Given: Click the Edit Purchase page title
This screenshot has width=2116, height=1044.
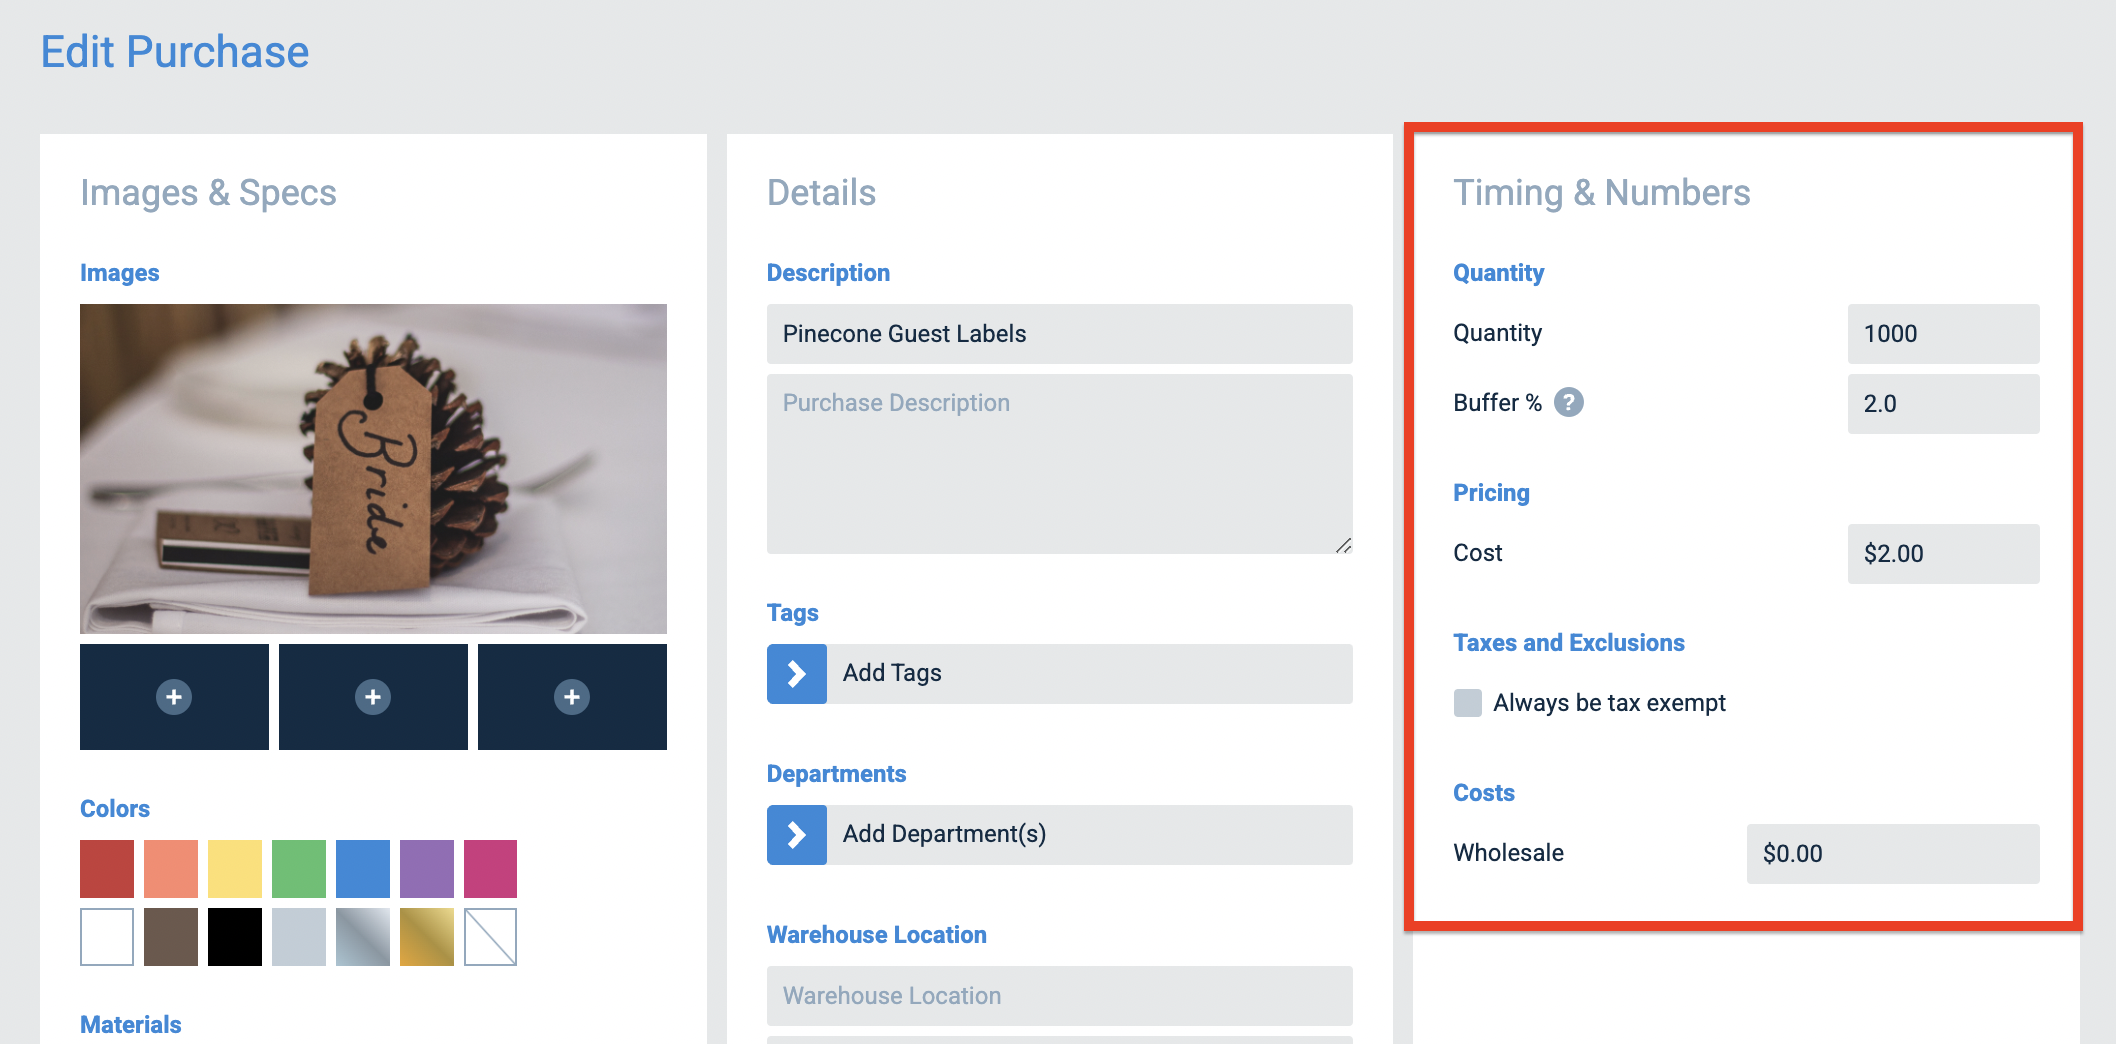Looking at the screenshot, I should (175, 52).
